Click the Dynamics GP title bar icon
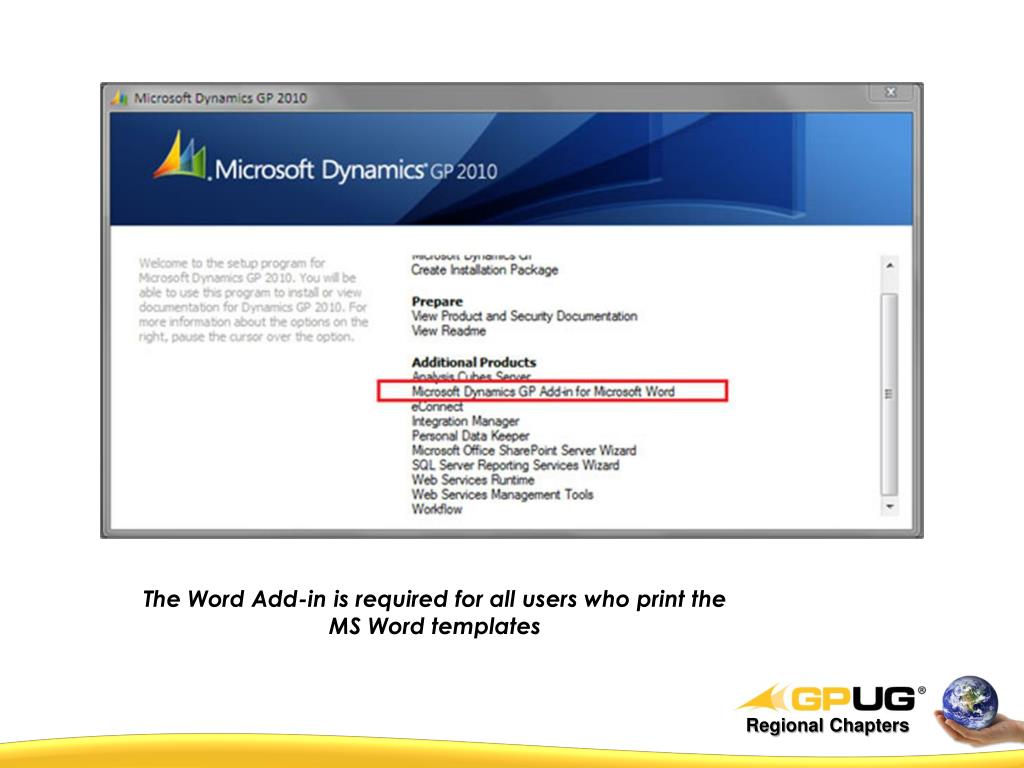This screenshot has width=1024, height=768. pos(120,98)
